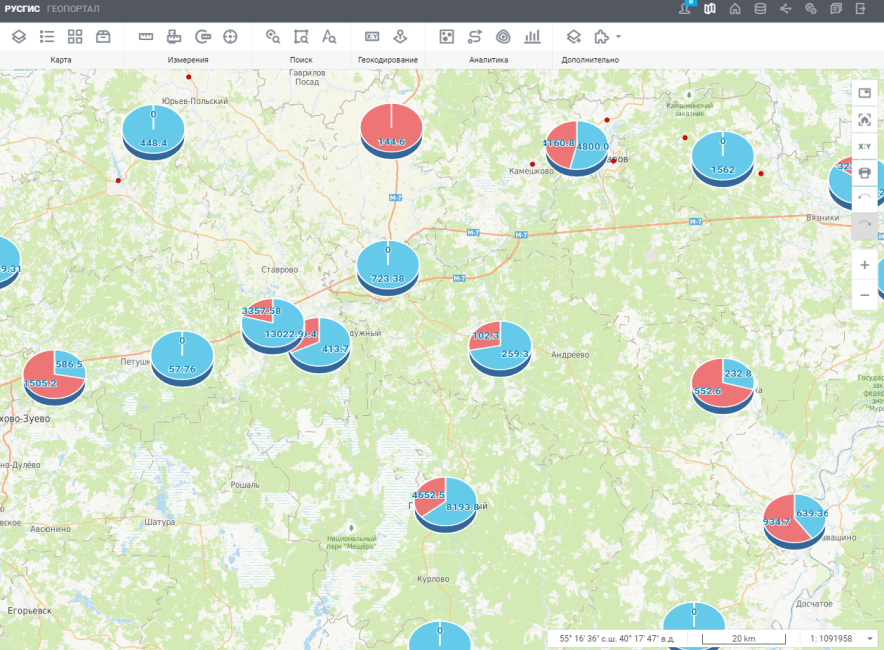The image size is (884, 650).
Task: Select the pie chart labeled 1562
Action: [723, 158]
